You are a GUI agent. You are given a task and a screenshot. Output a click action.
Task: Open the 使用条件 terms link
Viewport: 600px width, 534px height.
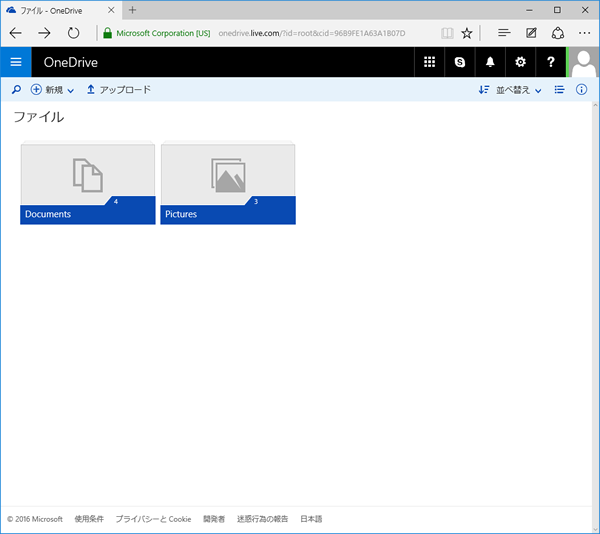coord(89,519)
